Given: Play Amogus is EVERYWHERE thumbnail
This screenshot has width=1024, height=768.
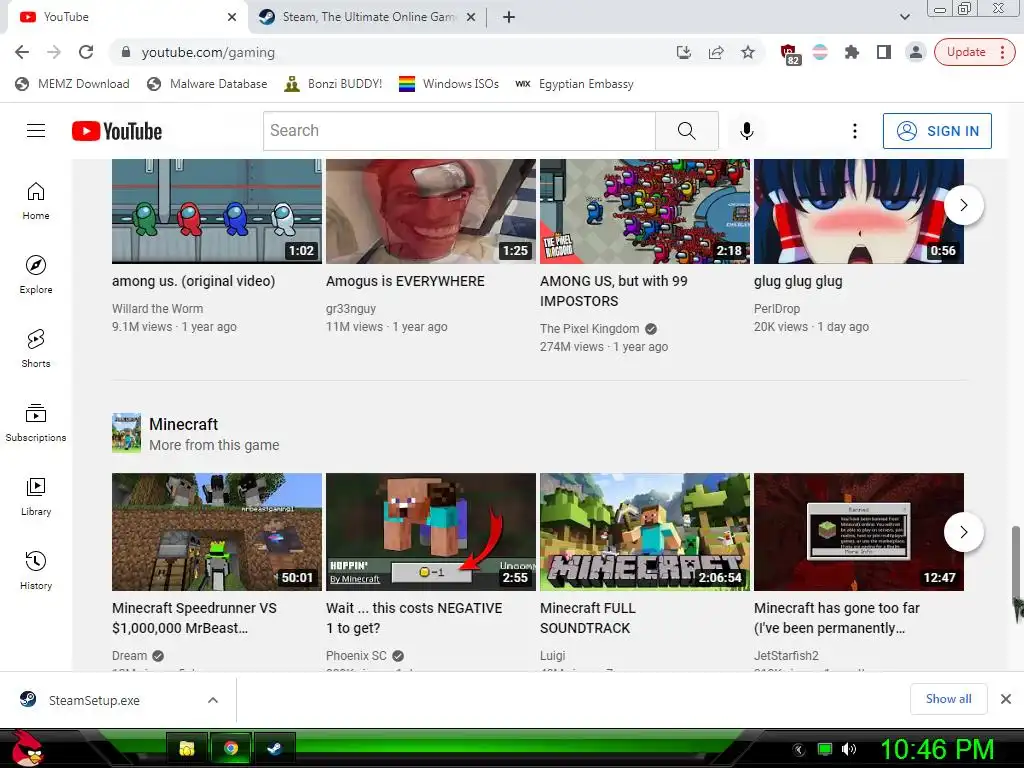Looking at the screenshot, I should [x=430, y=211].
